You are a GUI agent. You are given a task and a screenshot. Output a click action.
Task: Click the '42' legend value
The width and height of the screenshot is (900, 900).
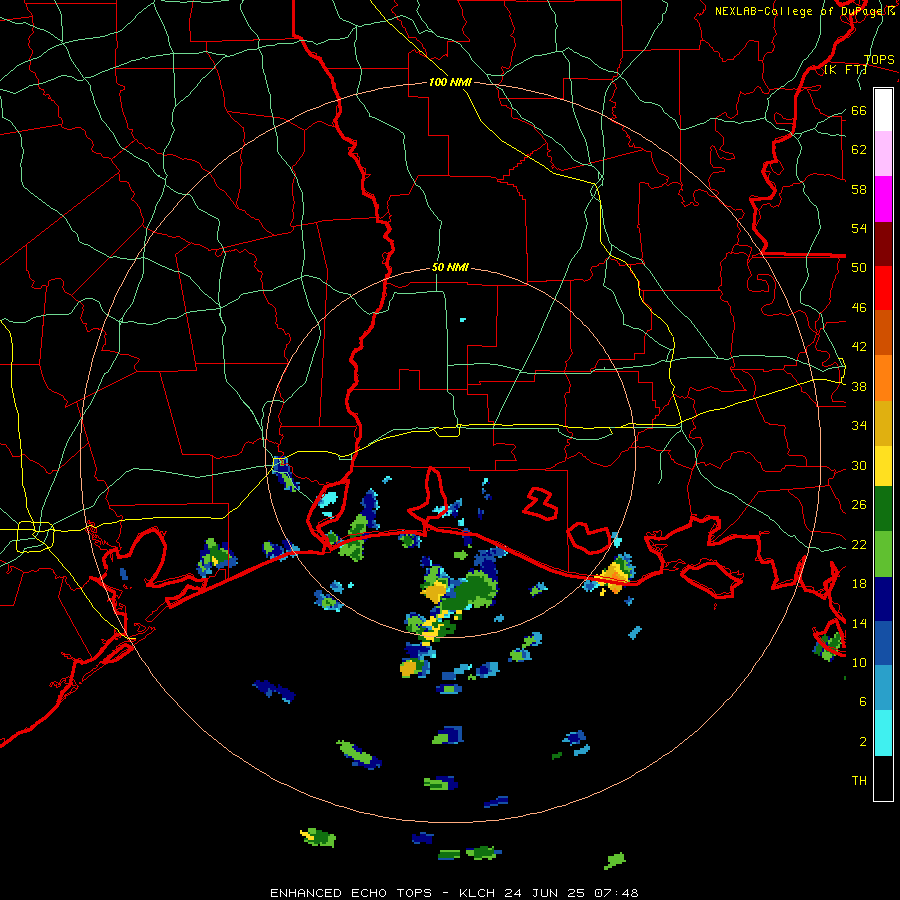(859, 347)
